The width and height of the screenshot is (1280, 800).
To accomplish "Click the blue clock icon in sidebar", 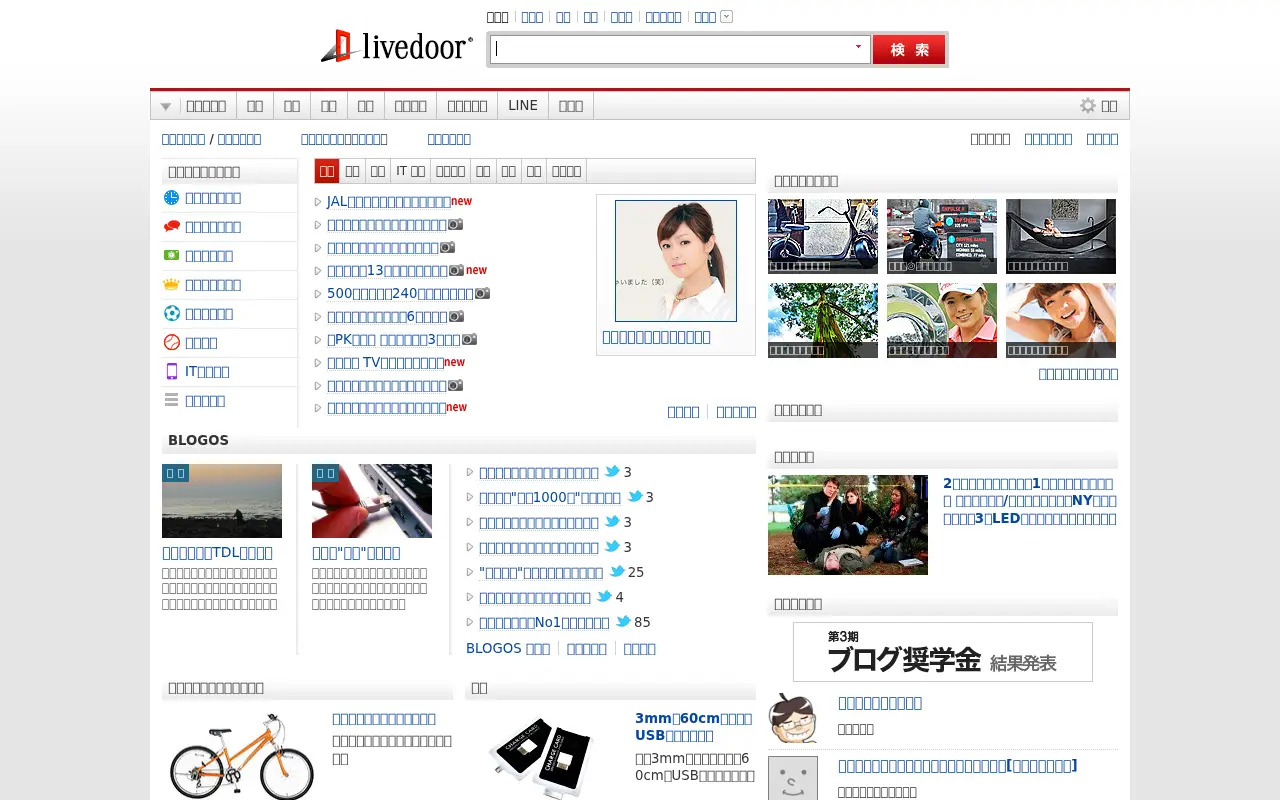I will coord(172,198).
